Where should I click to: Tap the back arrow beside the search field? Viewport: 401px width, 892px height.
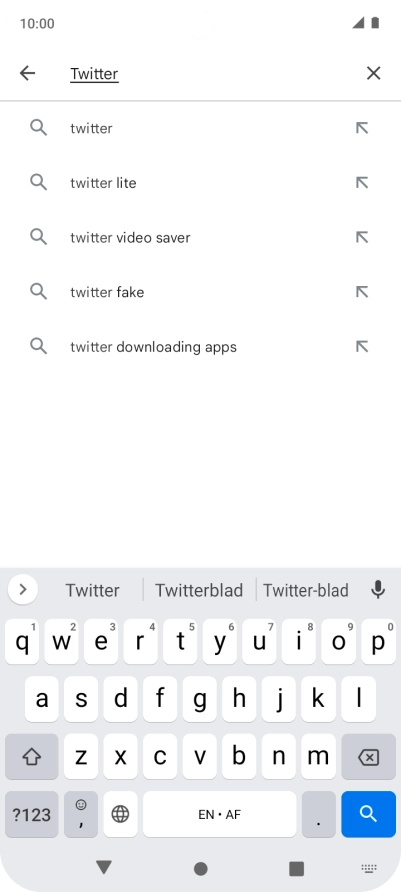[x=27, y=73]
